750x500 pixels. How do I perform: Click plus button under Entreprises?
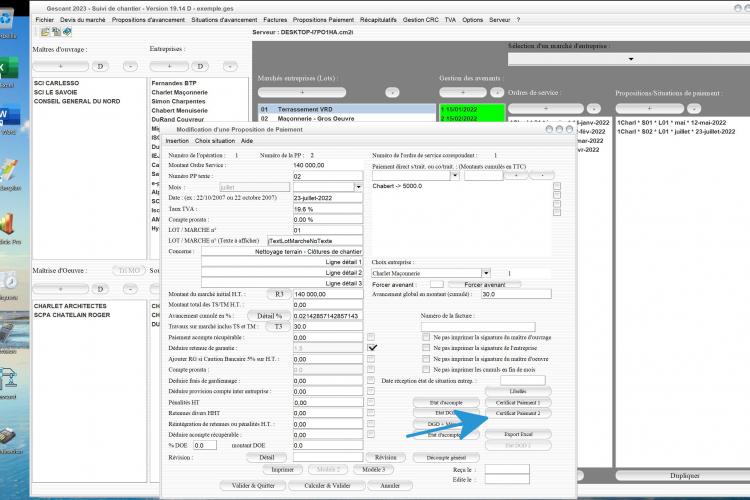coord(169,66)
